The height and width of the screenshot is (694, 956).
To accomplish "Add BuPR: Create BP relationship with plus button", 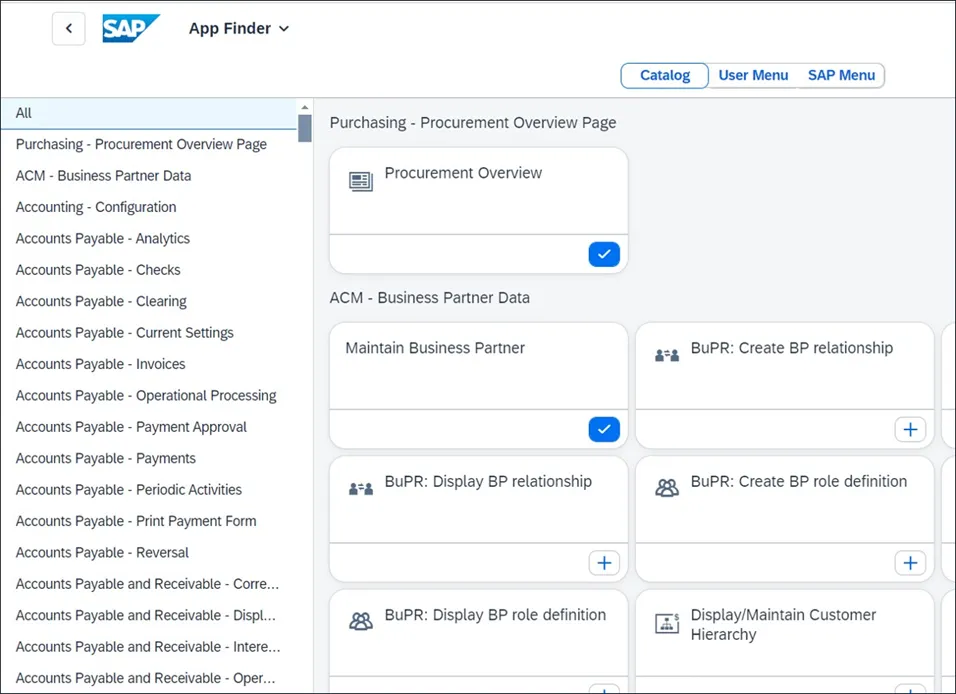I will [910, 429].
